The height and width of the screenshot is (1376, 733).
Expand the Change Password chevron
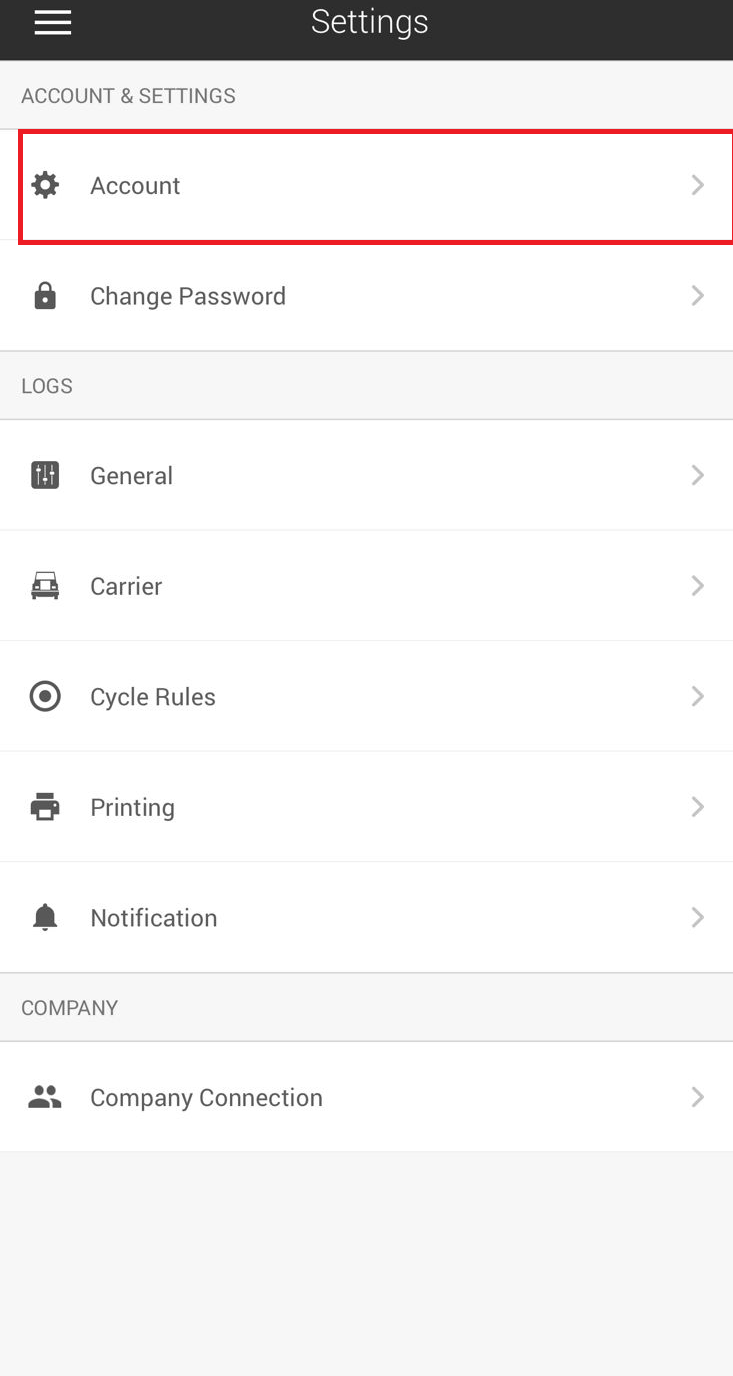[x=698, y=296]
